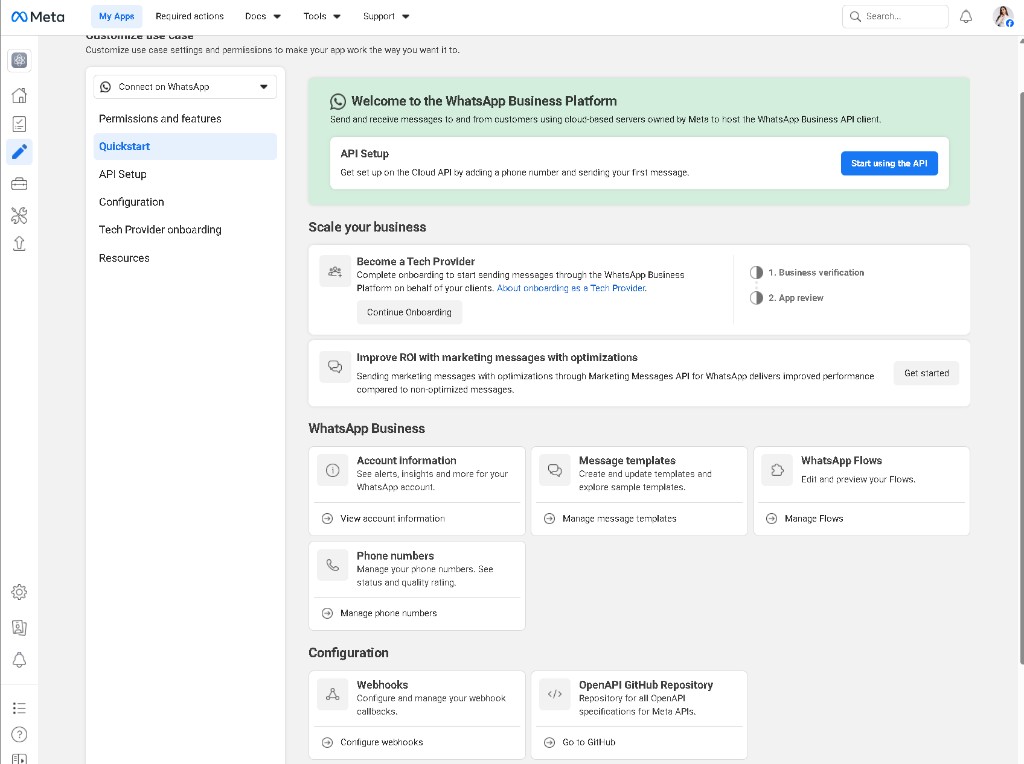Select the My Apps tab
The height and width of the screenshot is (764, 1024).
(x=116, y=16)
